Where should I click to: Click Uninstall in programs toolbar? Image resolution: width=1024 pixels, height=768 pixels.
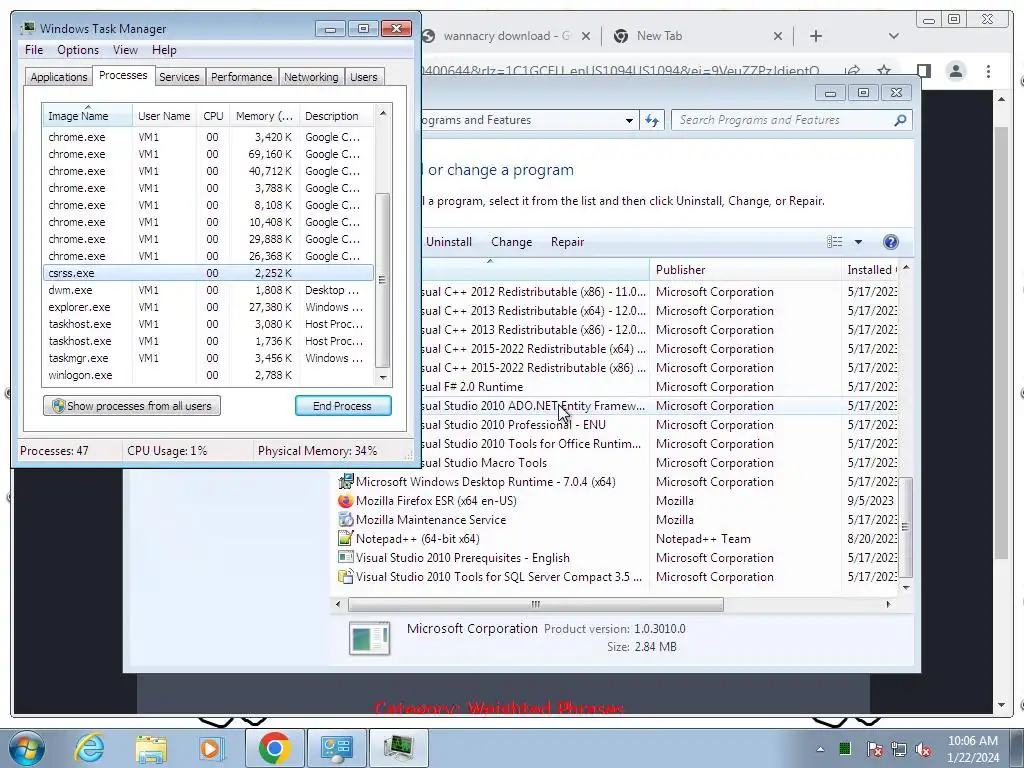point(449,242)
